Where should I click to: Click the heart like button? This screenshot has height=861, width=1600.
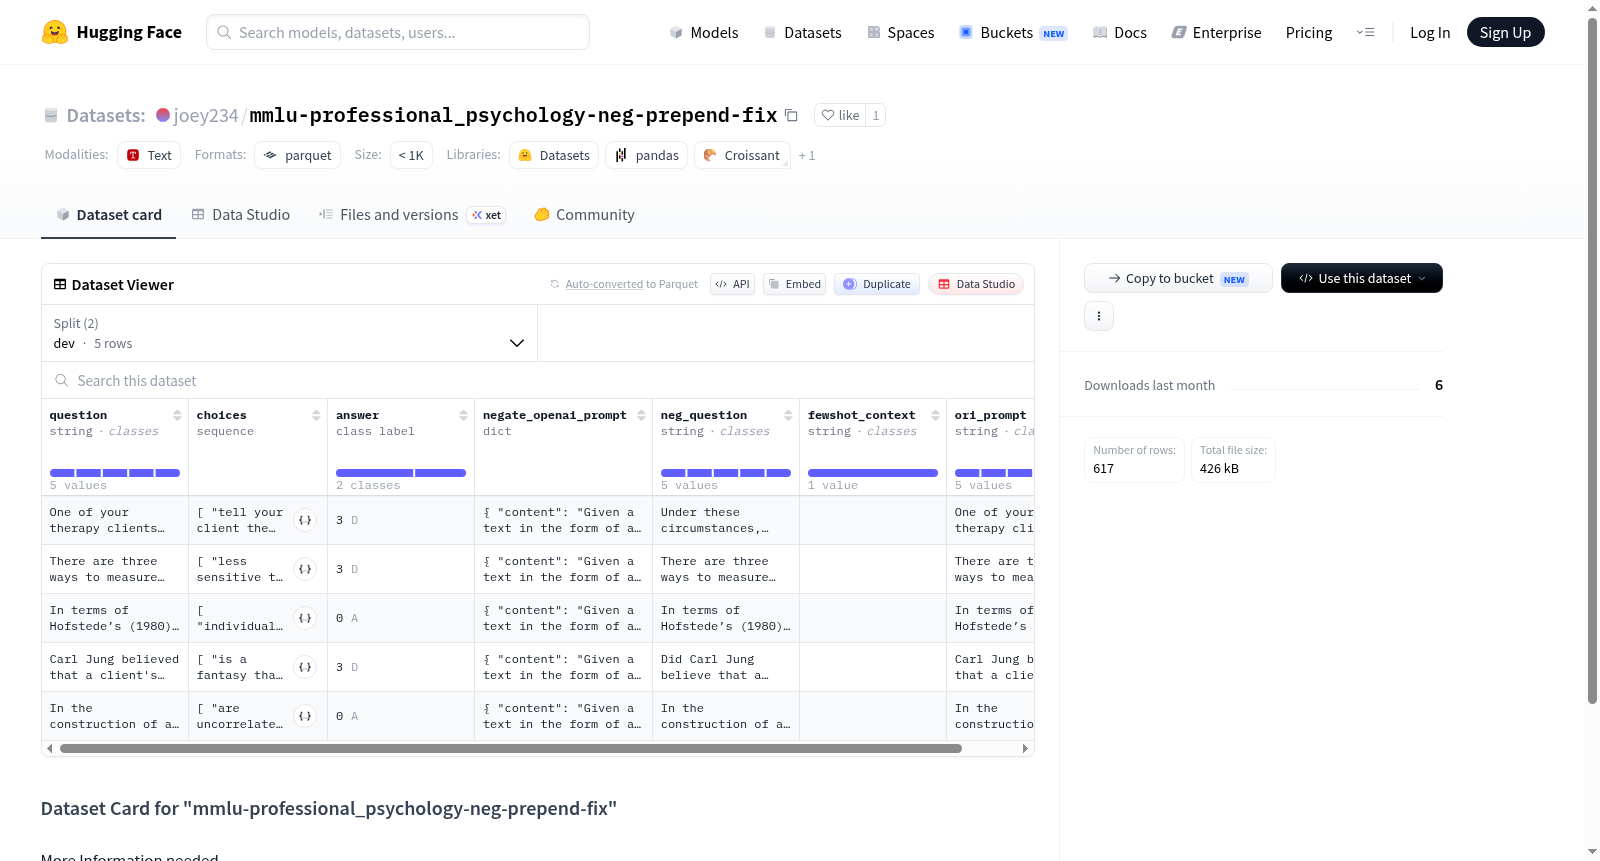(840, 115)
